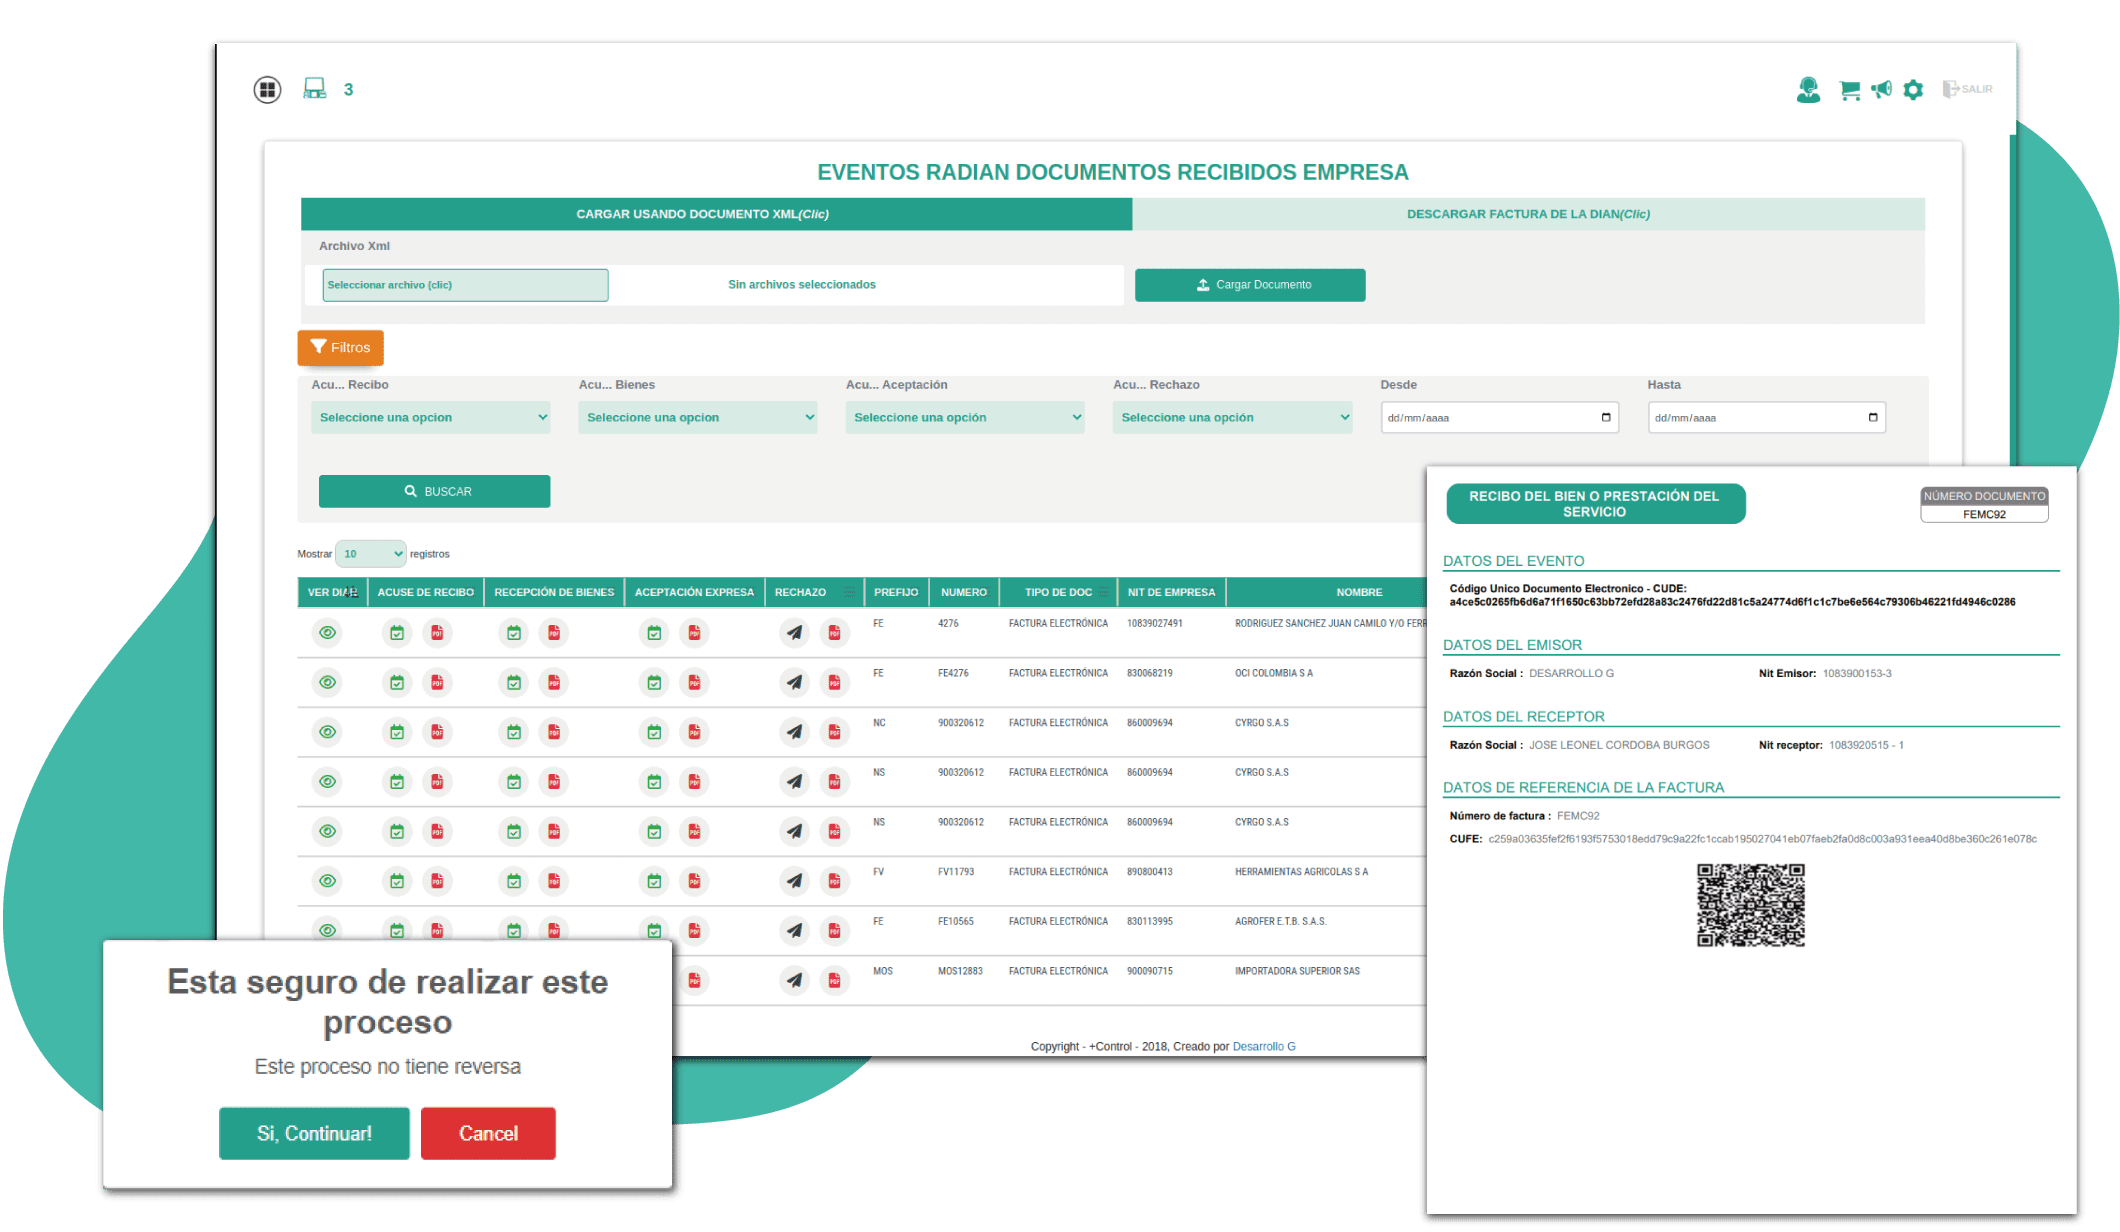The height and width of the screenshot is (1232, 2120).
Task: Open Acu... Rechazo dropdown
Action: [1232, 418]
